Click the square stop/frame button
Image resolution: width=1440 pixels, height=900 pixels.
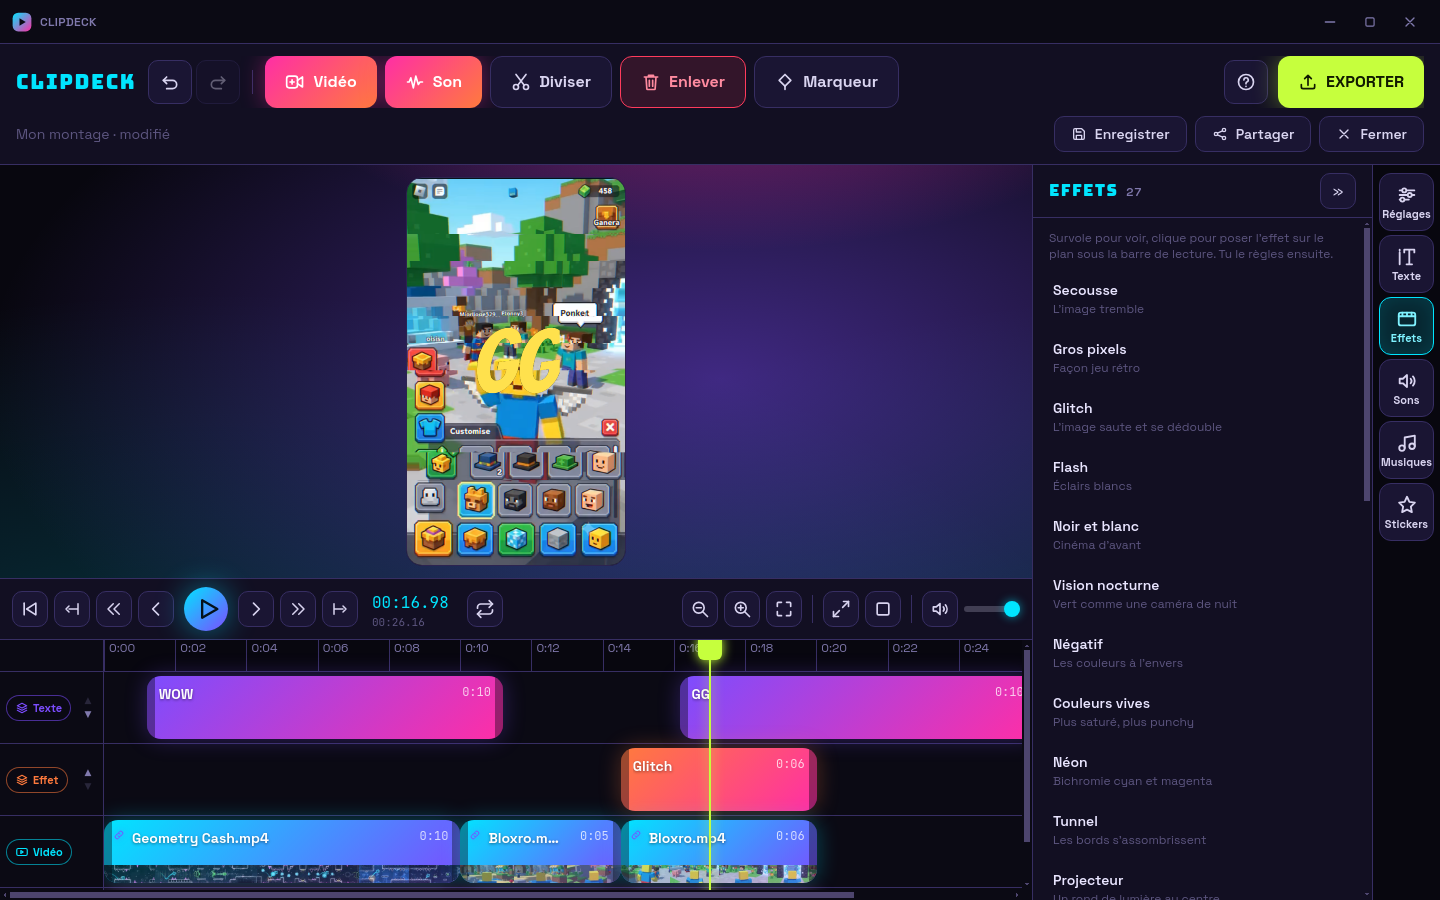[x=883, y=609]
